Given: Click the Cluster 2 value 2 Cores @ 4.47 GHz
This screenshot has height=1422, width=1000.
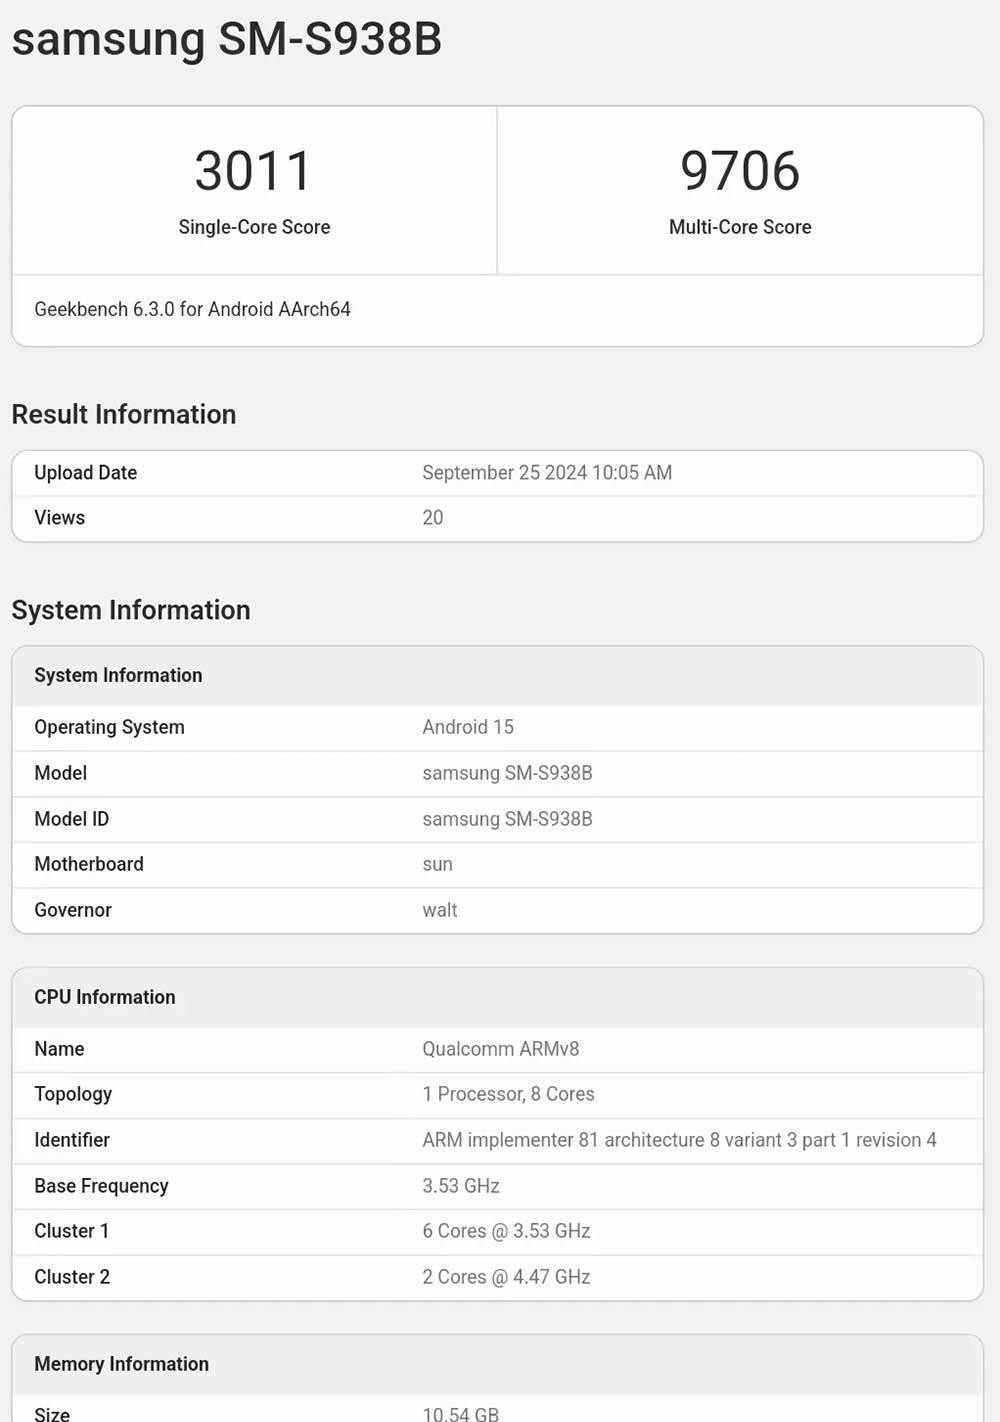Looking at the screenshot, I should (x=506, y=1277).
